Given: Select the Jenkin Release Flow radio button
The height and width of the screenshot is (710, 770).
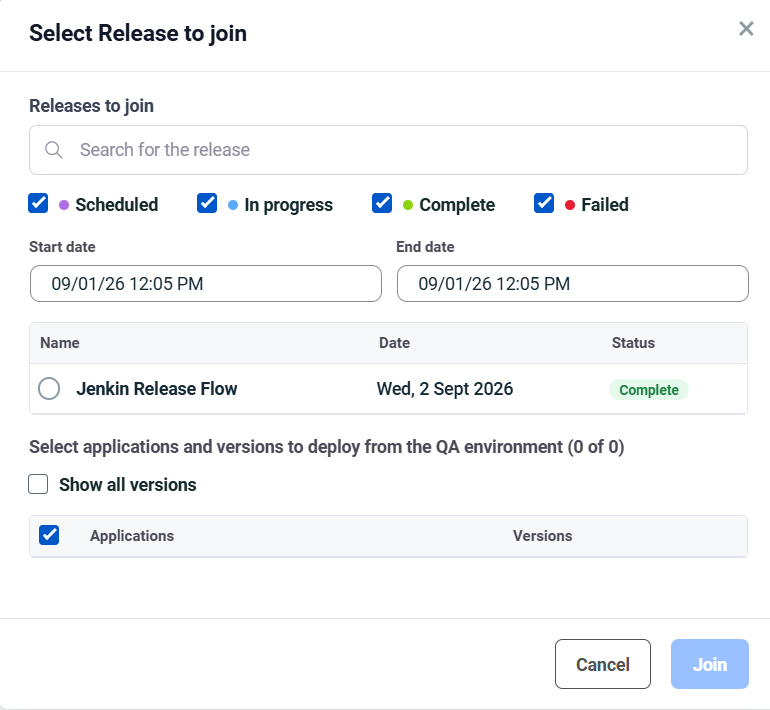Looking at the screenshot, I should tap(49, 389).
